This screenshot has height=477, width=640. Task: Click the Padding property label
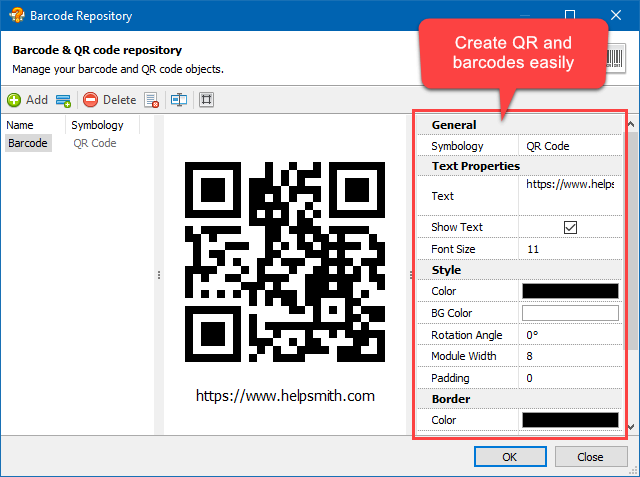(450, 378)
